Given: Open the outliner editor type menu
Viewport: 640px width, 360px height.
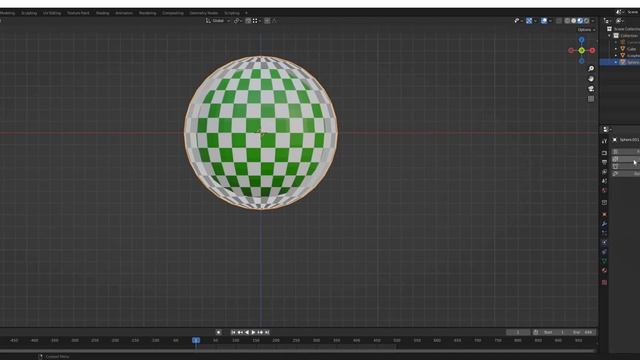Looking at the screenshot, I should coord(608,21).
